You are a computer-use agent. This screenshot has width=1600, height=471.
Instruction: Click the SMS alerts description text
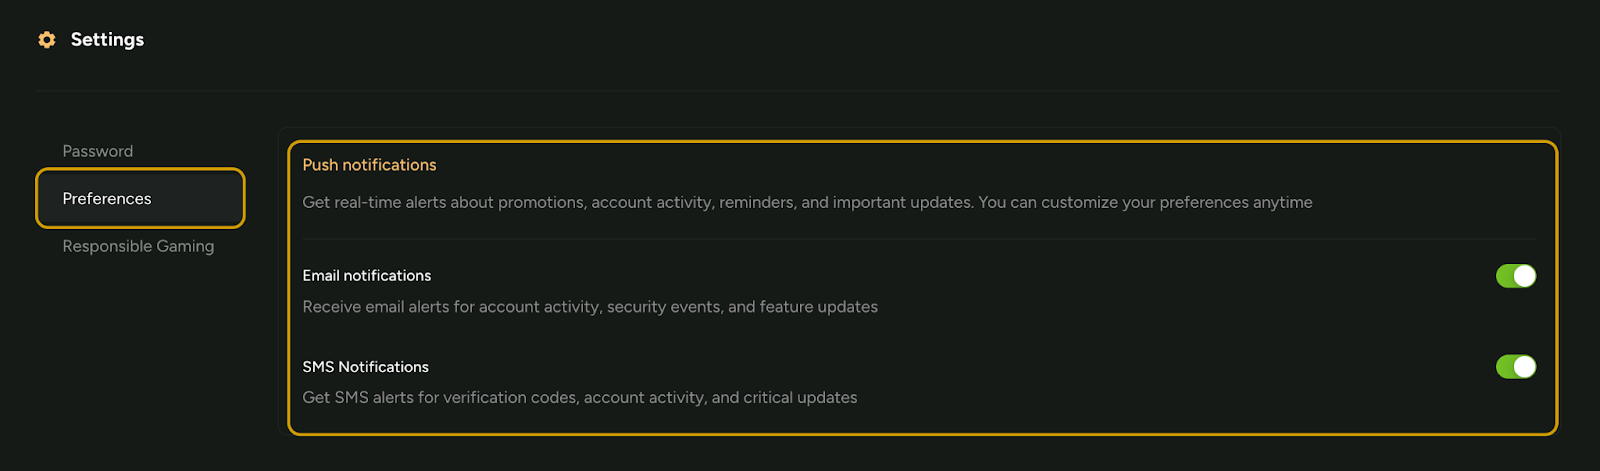pos(580,398)
